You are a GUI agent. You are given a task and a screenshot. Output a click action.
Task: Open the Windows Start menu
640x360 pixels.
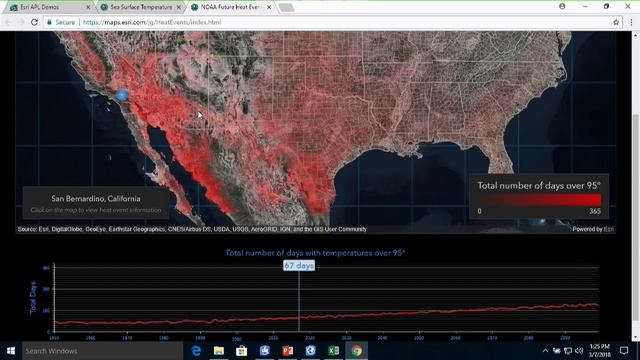tap(11, 351)
